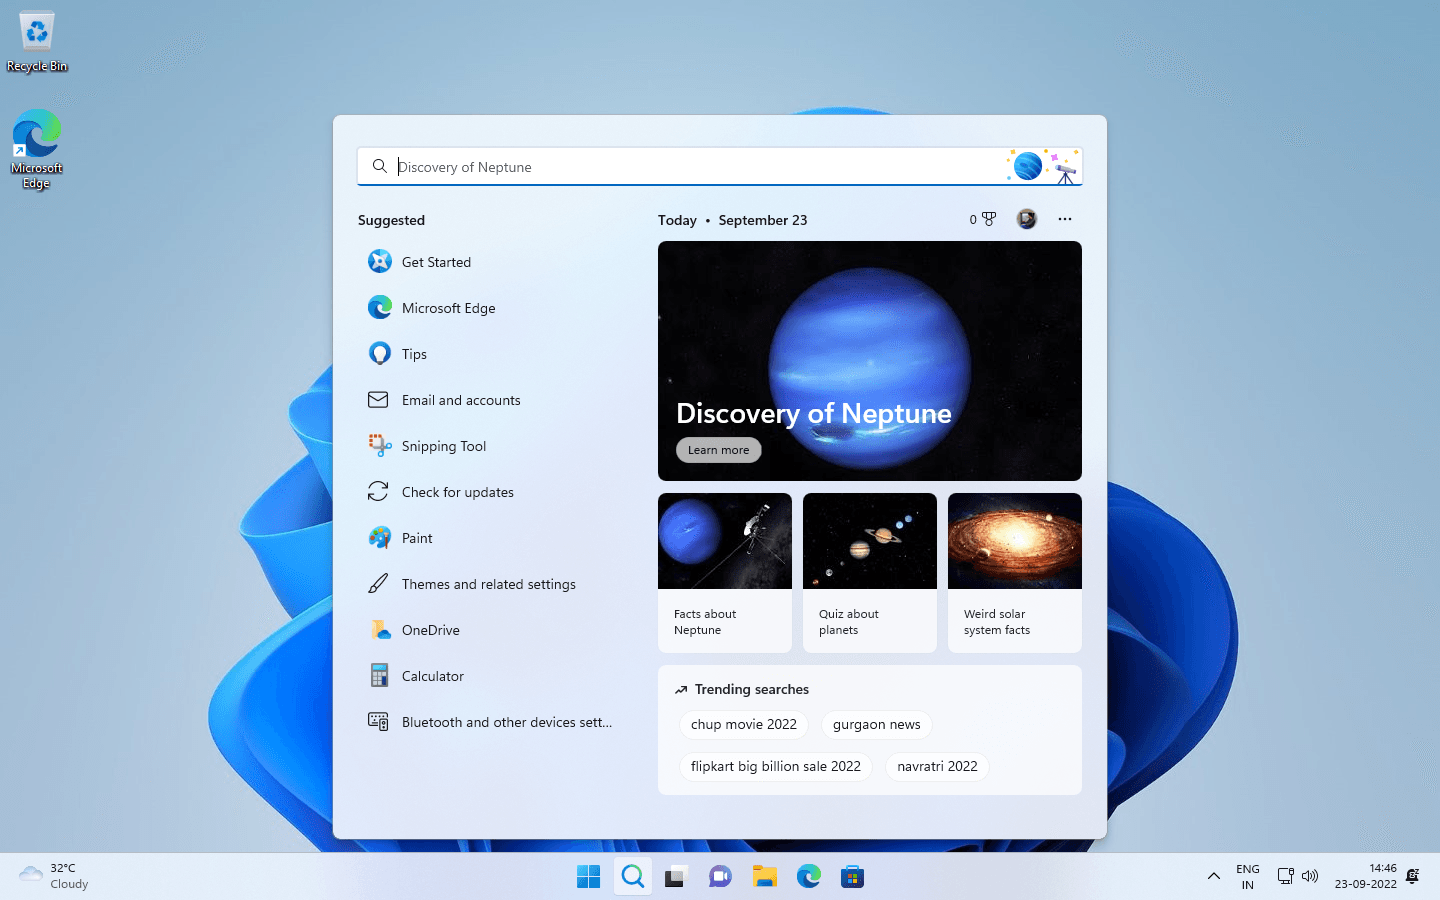Open the Paint app icon
Viewport: 1440px width, 900px height.
click(379, 538)
